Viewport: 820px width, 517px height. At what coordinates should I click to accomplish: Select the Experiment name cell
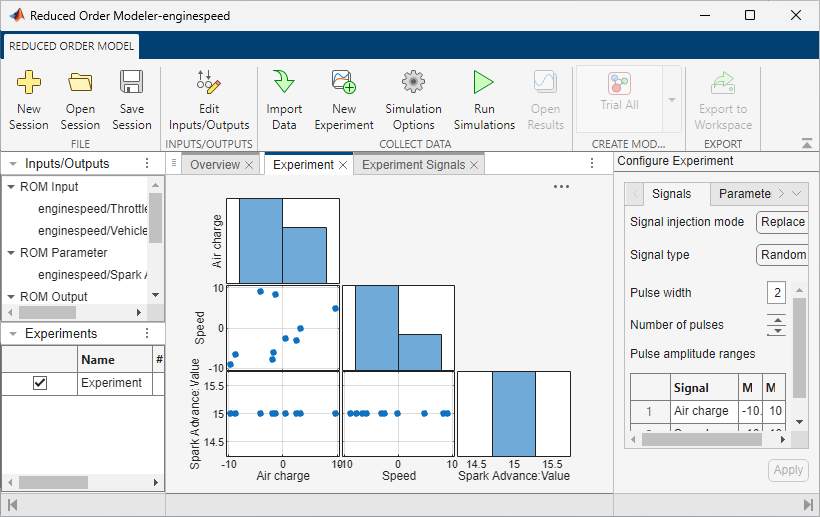click(x=115, y=383)
